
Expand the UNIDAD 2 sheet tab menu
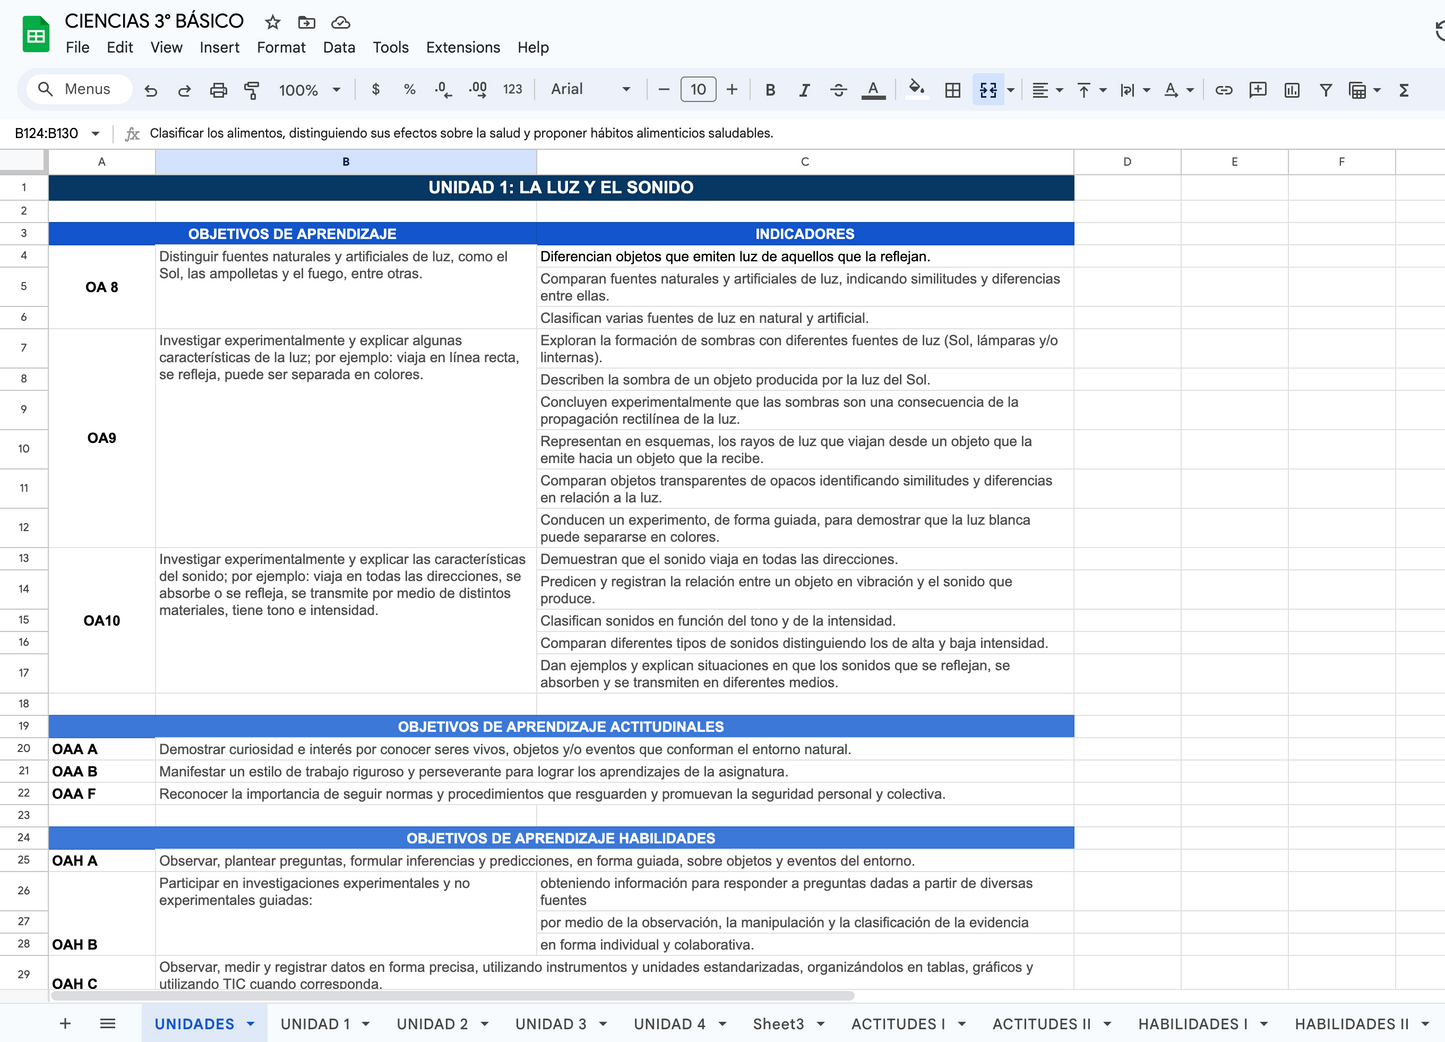click(485, 1024)
